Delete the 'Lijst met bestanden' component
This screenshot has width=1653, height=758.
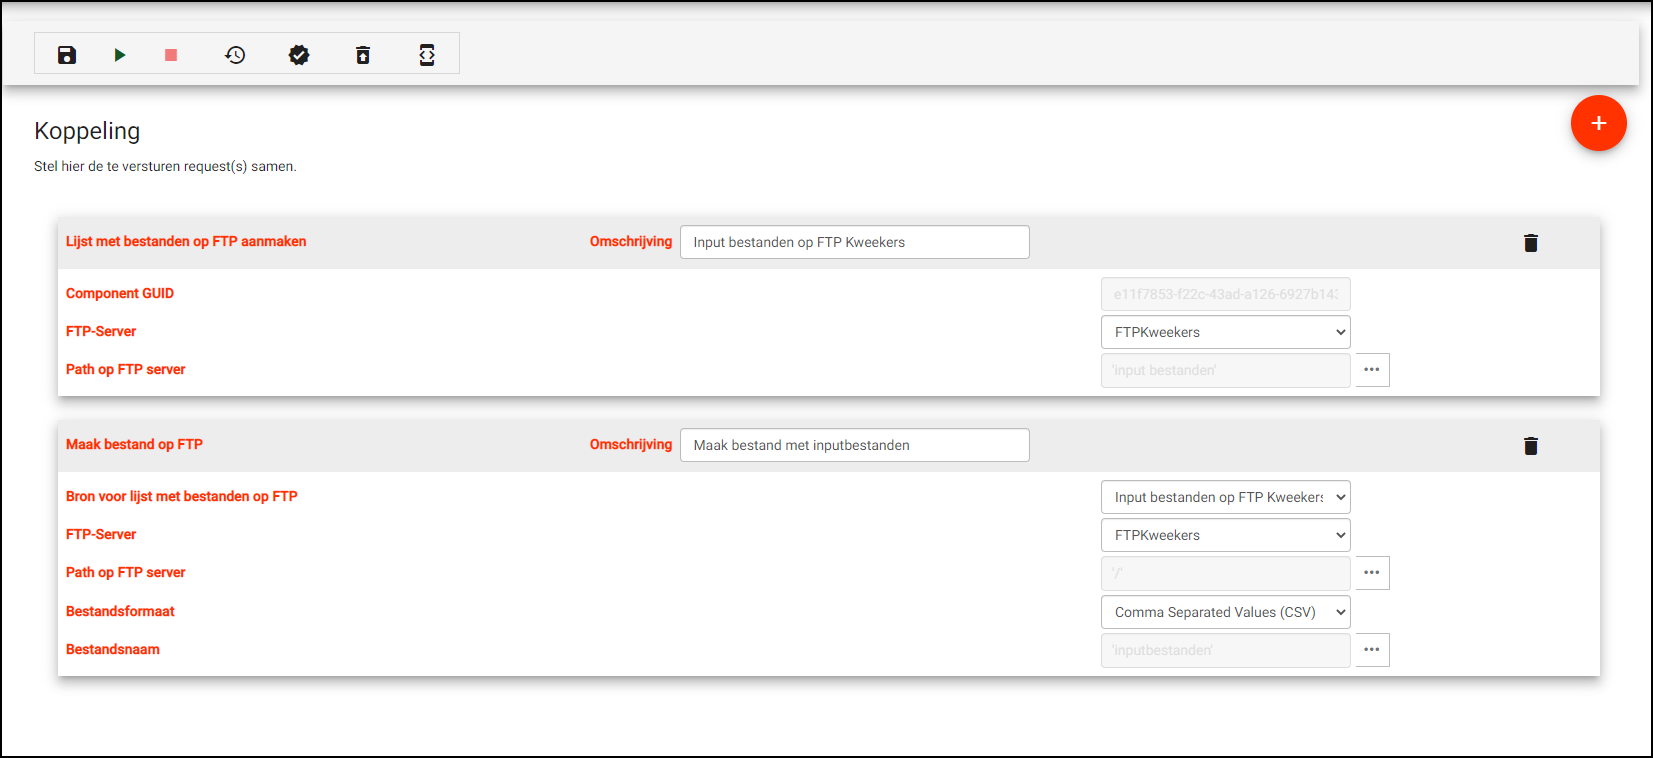1530,243
